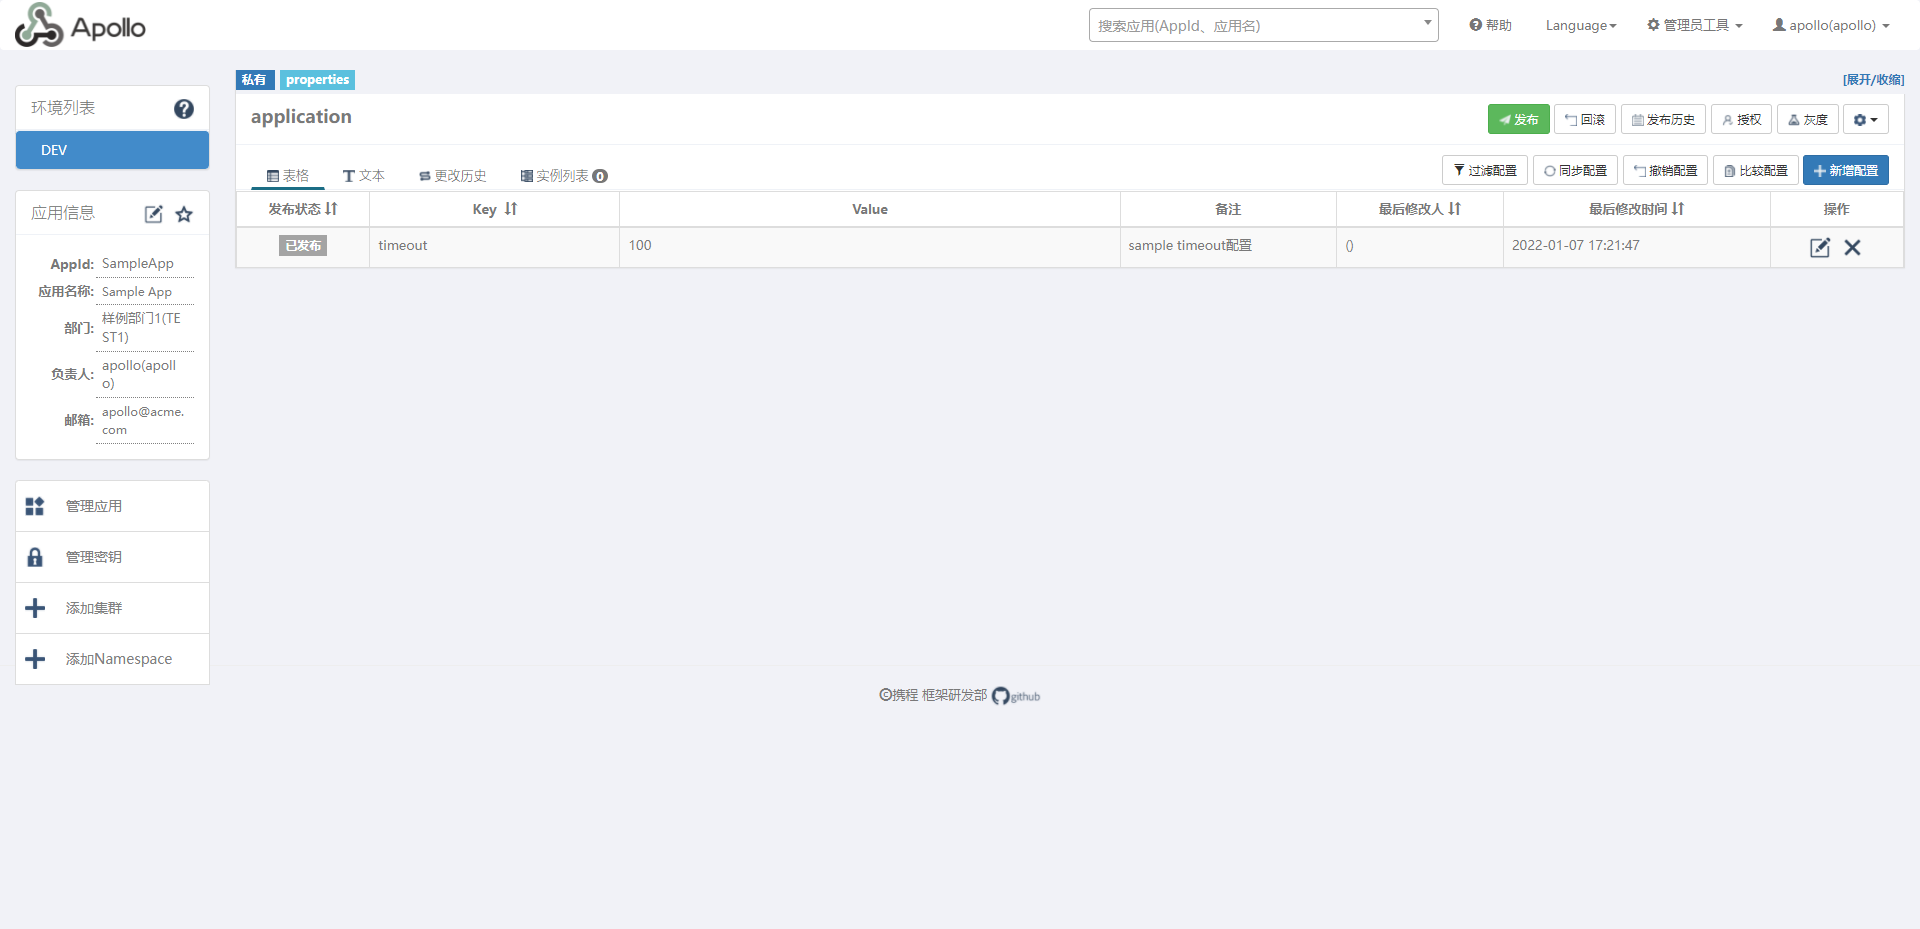Image resolution: width=1920 pixels, height=929 pixels.
Task: Open the github link icon
Action: click(1016, 696)
